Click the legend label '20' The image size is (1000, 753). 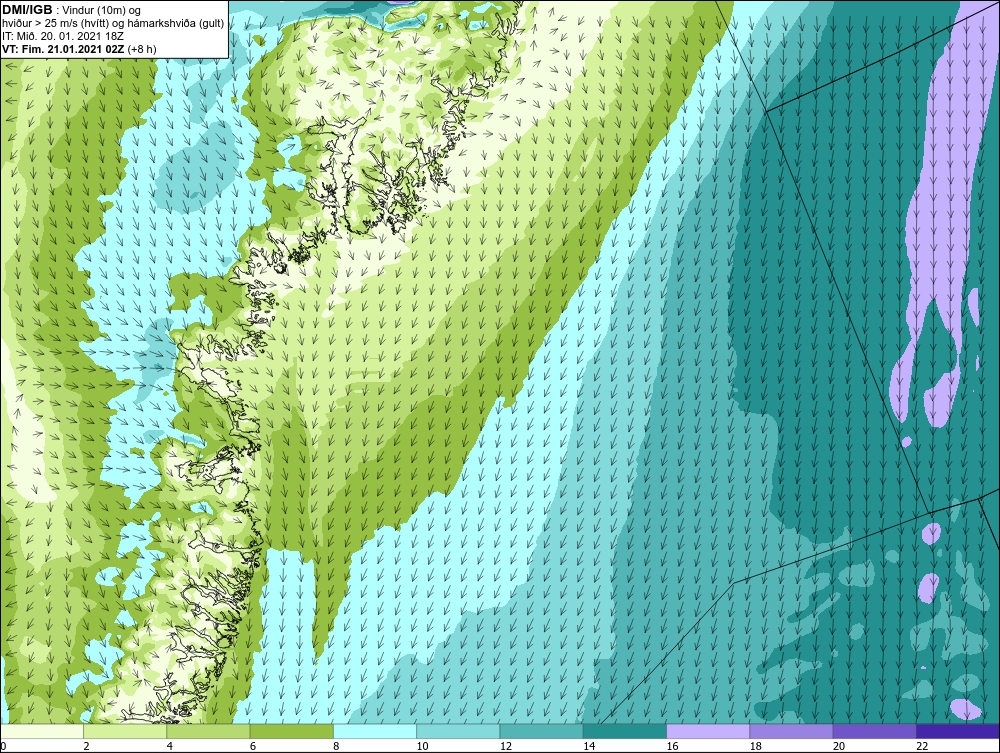pos(839,746)
